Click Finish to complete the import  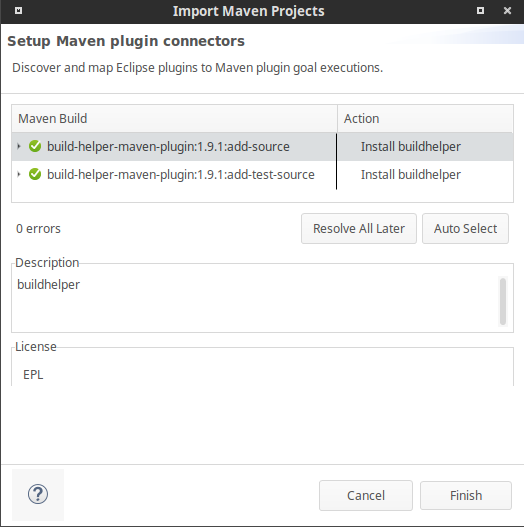pyautogui.click(x=466, y=495)
